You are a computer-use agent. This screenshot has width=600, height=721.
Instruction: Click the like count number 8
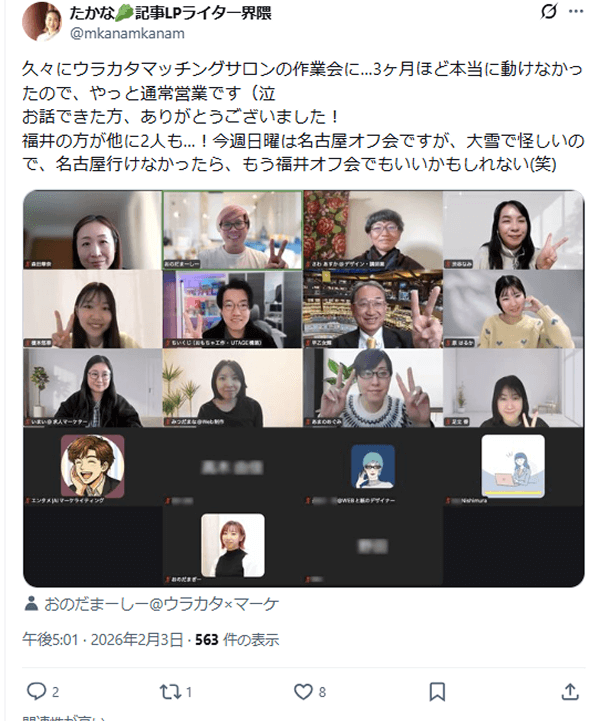pos(322,692)
